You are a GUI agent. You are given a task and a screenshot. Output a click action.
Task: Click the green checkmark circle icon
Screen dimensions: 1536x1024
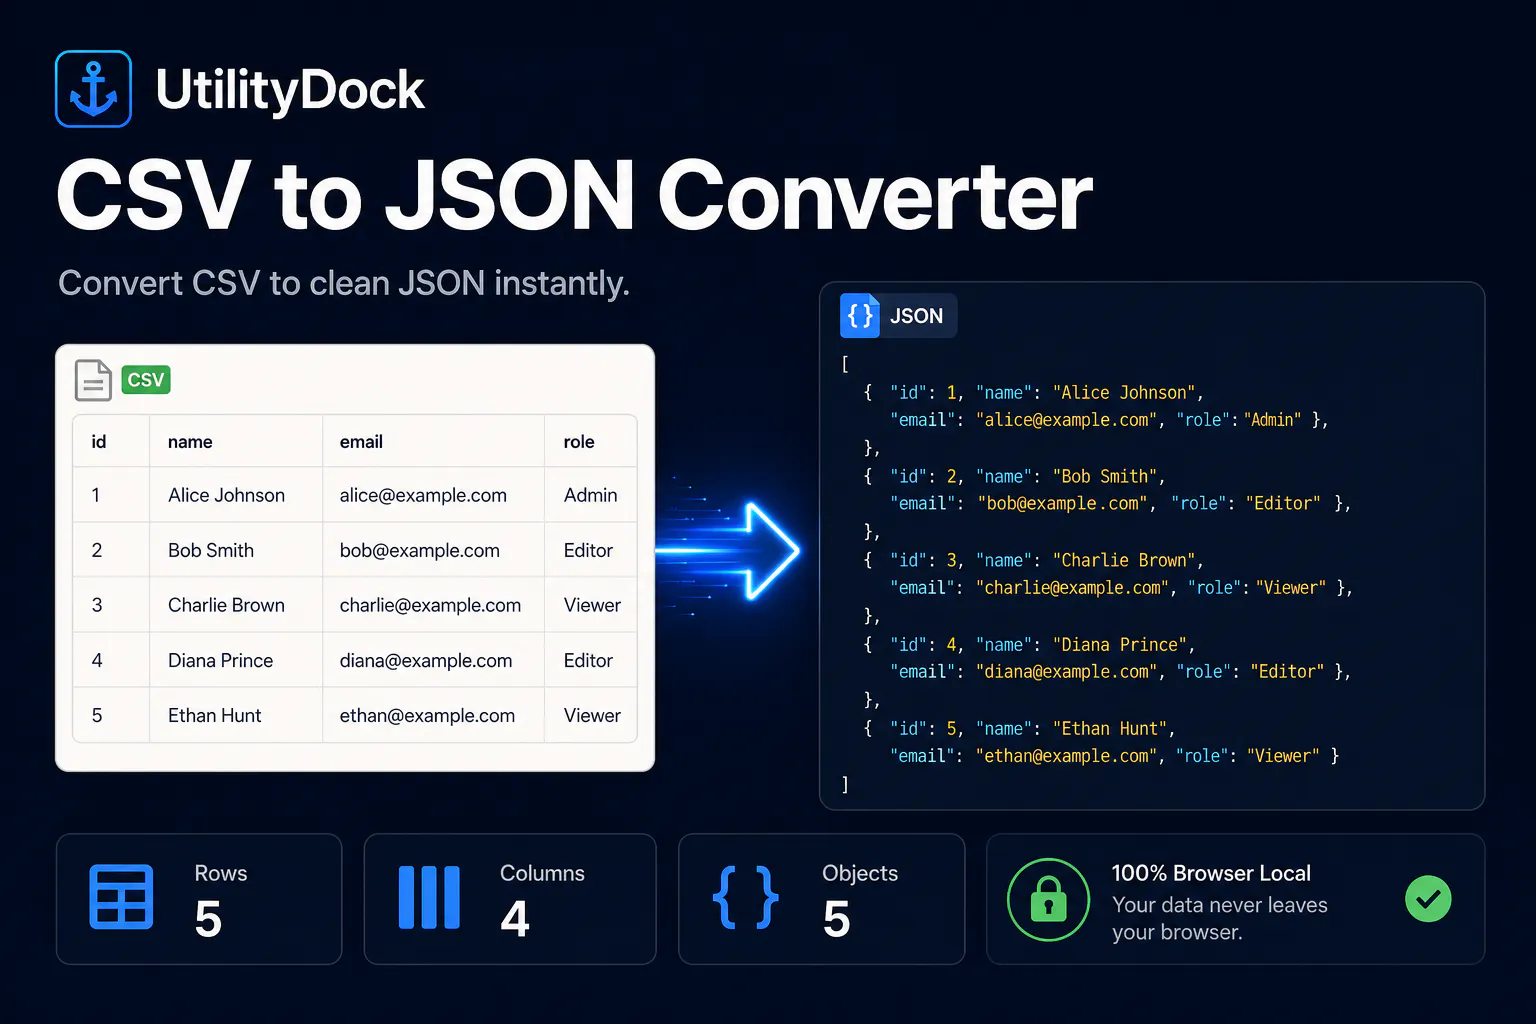coord(1428,898)
